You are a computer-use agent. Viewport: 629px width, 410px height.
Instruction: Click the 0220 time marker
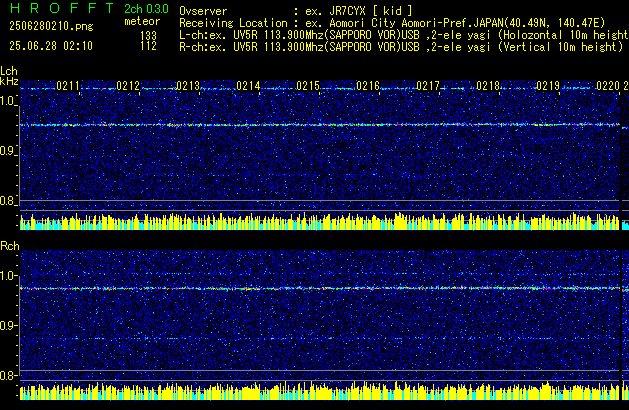(x=608, y=86)
